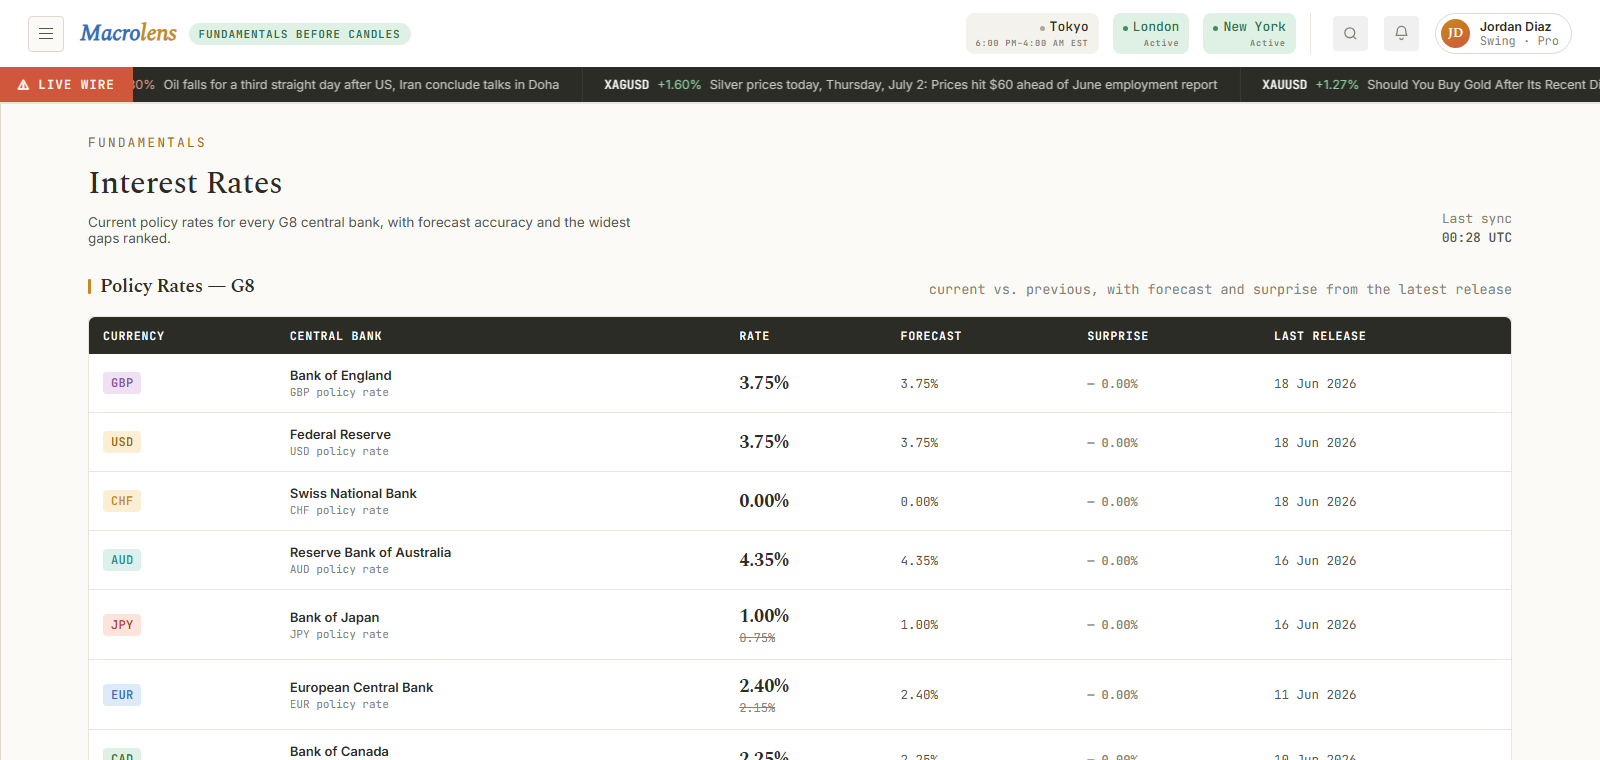Select the Bank of Japan row name
The width and height of the screenshot is (1600, 760).
334,618
